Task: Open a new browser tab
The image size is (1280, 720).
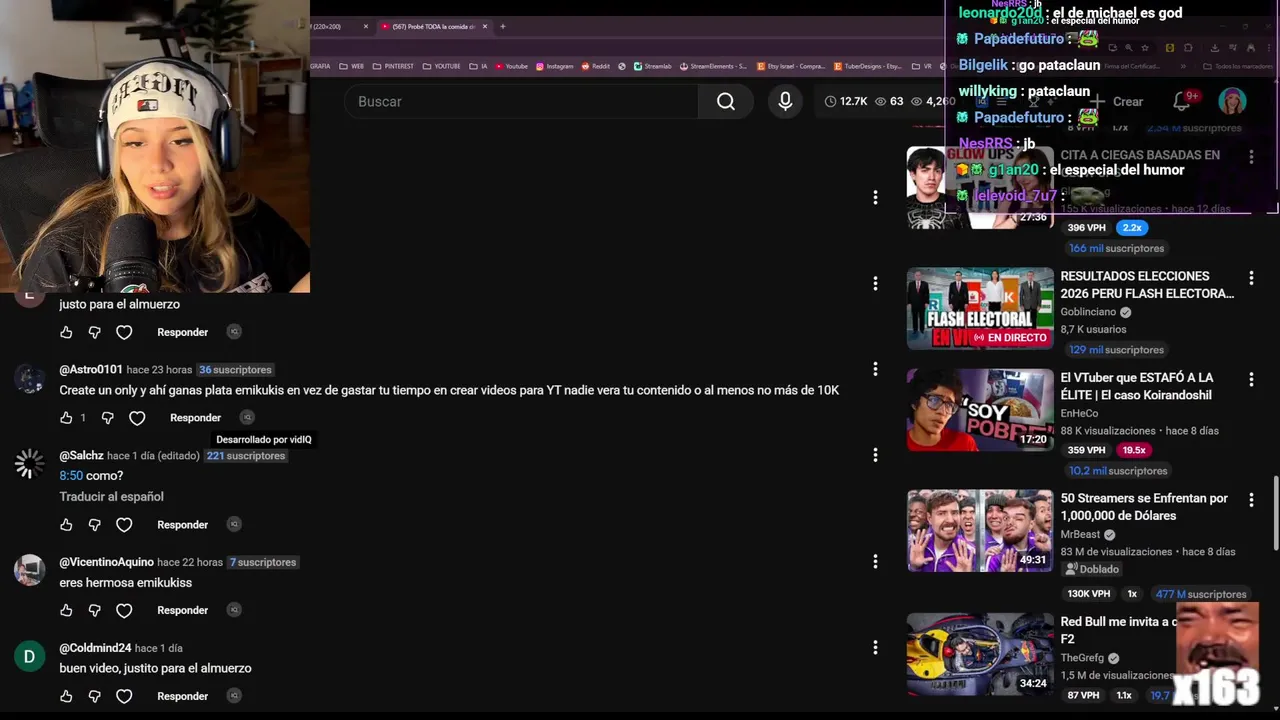Action: [x=503, y=26]
